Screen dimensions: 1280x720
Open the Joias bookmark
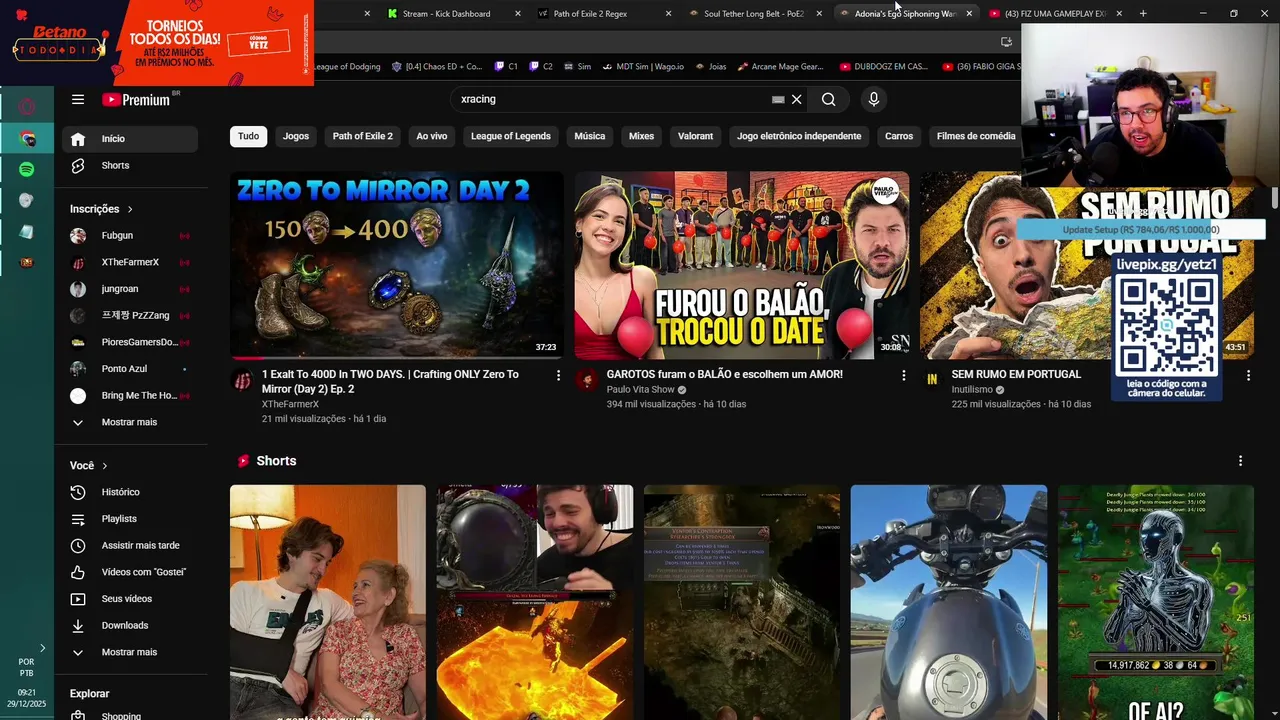pyautogui.click(x=709, y=67)
